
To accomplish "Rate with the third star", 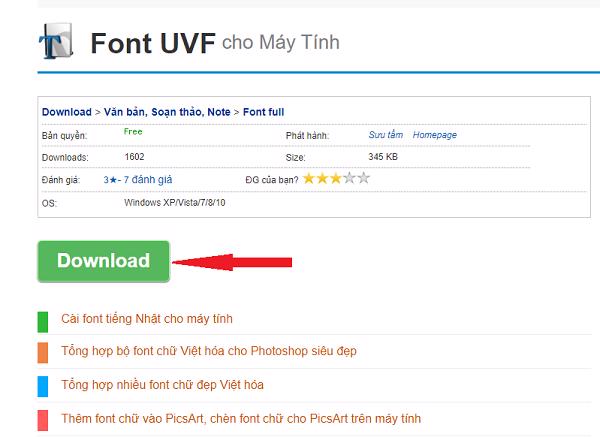I will [x=336, y=178].
